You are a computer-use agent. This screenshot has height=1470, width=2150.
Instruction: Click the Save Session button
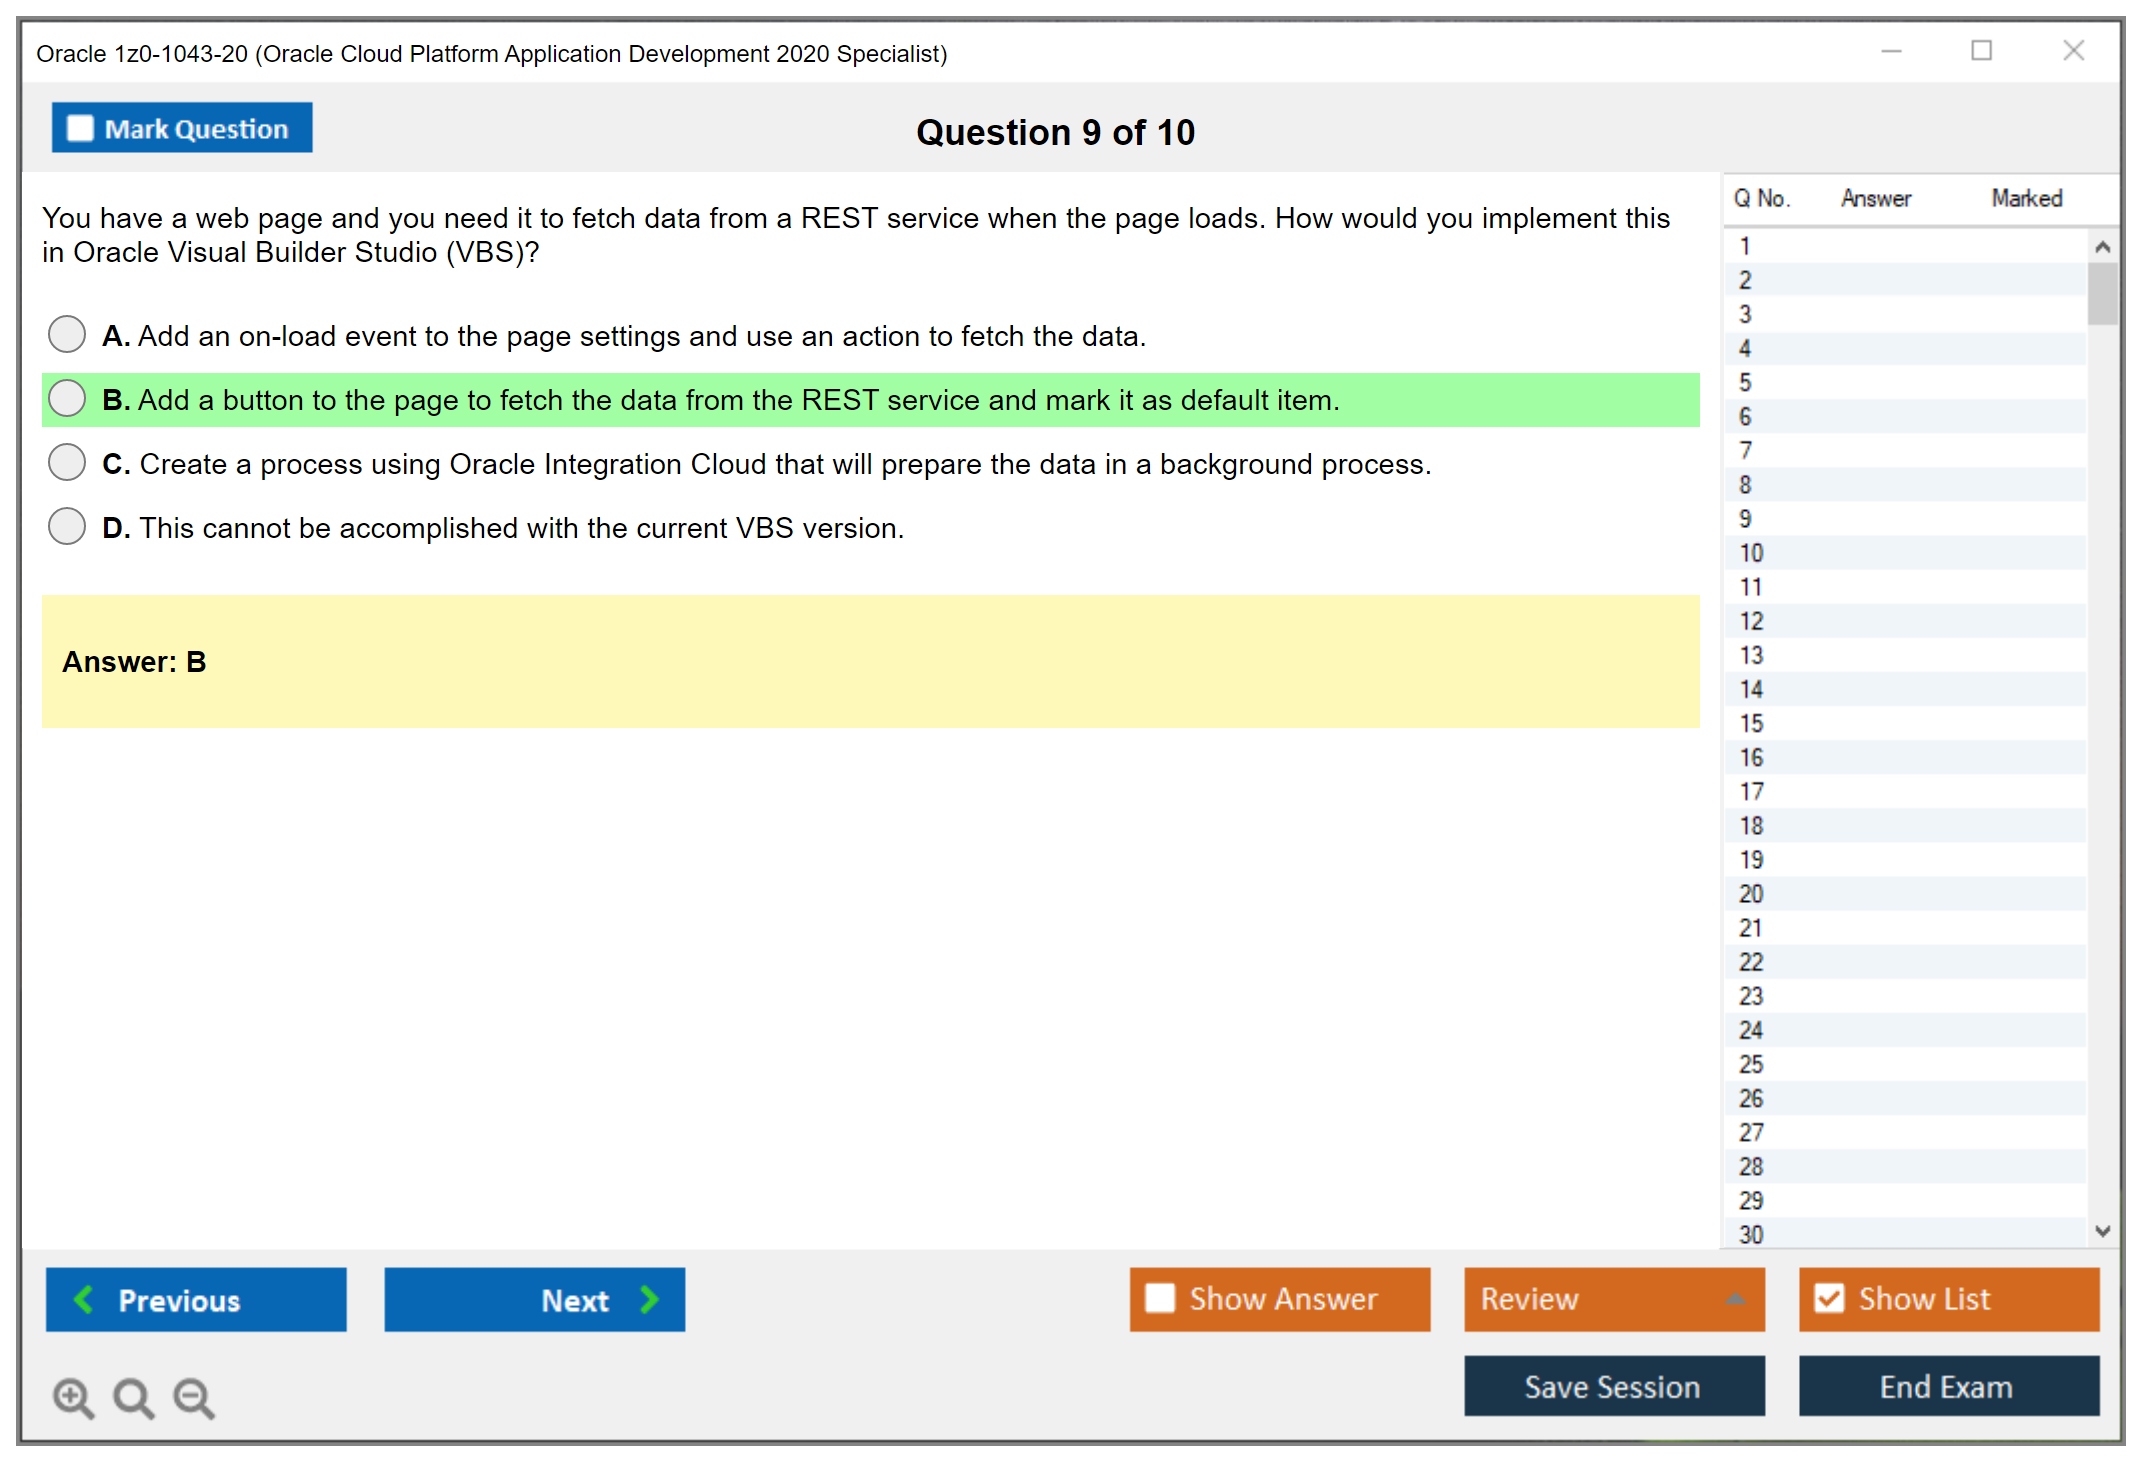pyautogui.click(x=1613, y=1386)
